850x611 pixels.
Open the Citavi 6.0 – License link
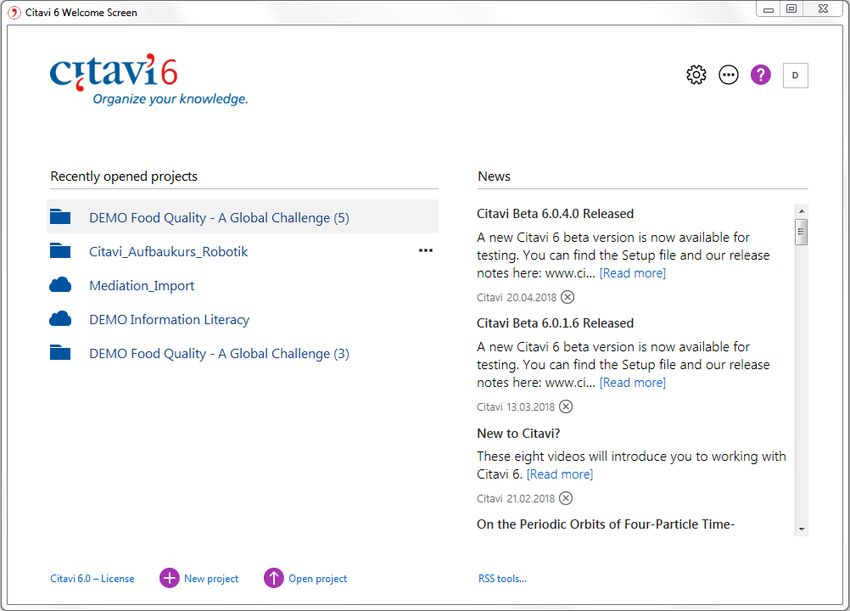click(92, 578)
